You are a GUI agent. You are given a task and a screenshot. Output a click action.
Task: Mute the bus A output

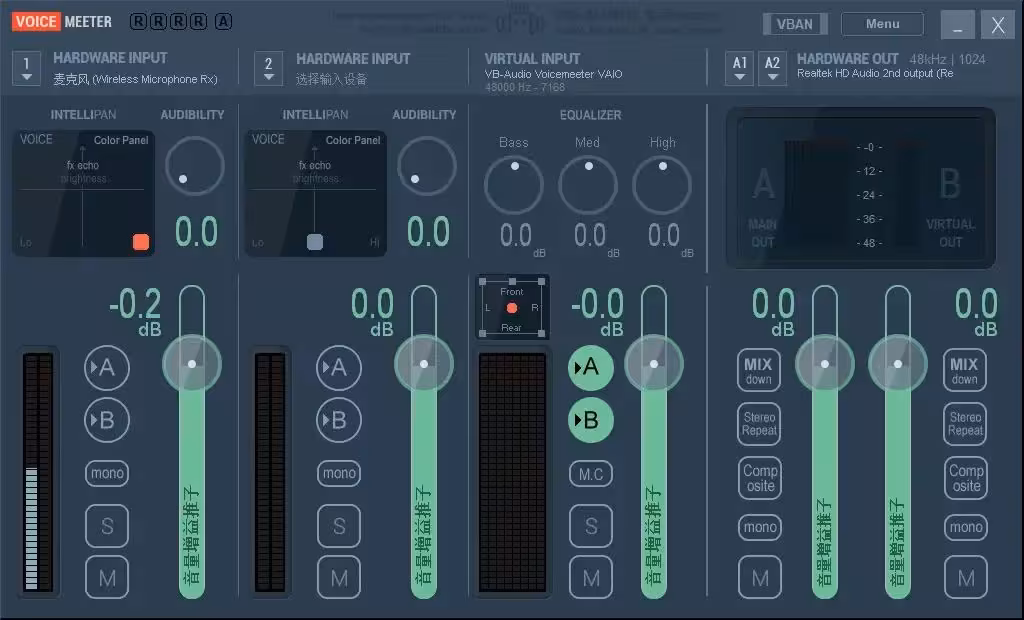(760, 578)
